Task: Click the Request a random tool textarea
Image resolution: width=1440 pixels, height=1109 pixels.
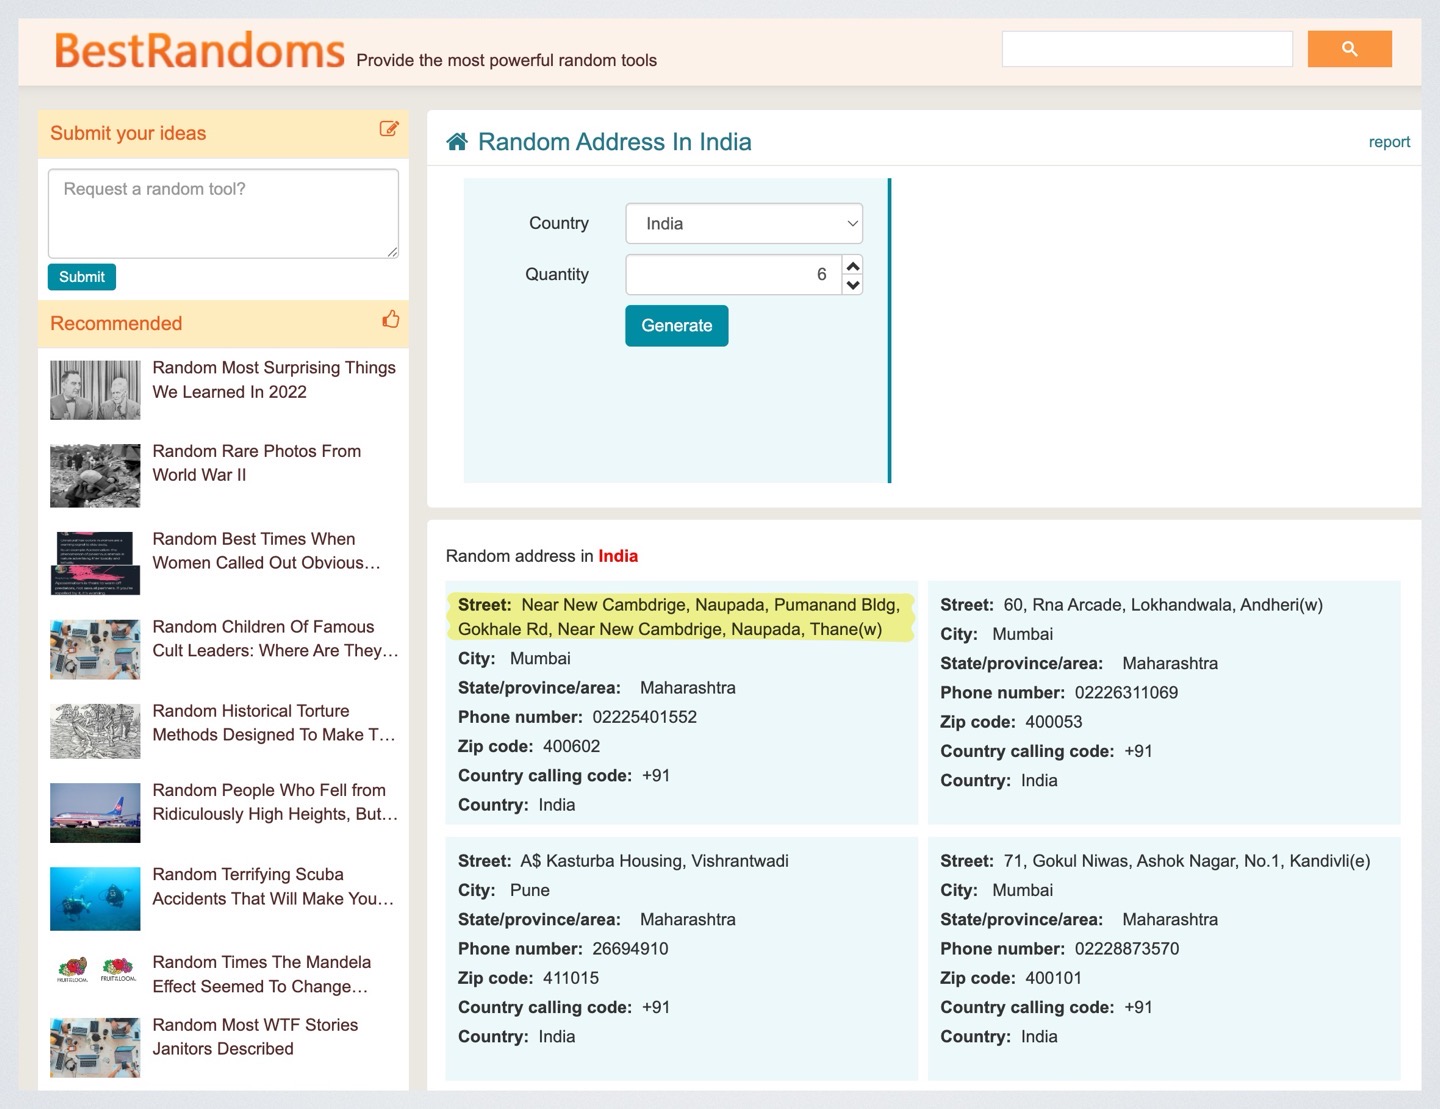Action: click(x=223, y=213)
